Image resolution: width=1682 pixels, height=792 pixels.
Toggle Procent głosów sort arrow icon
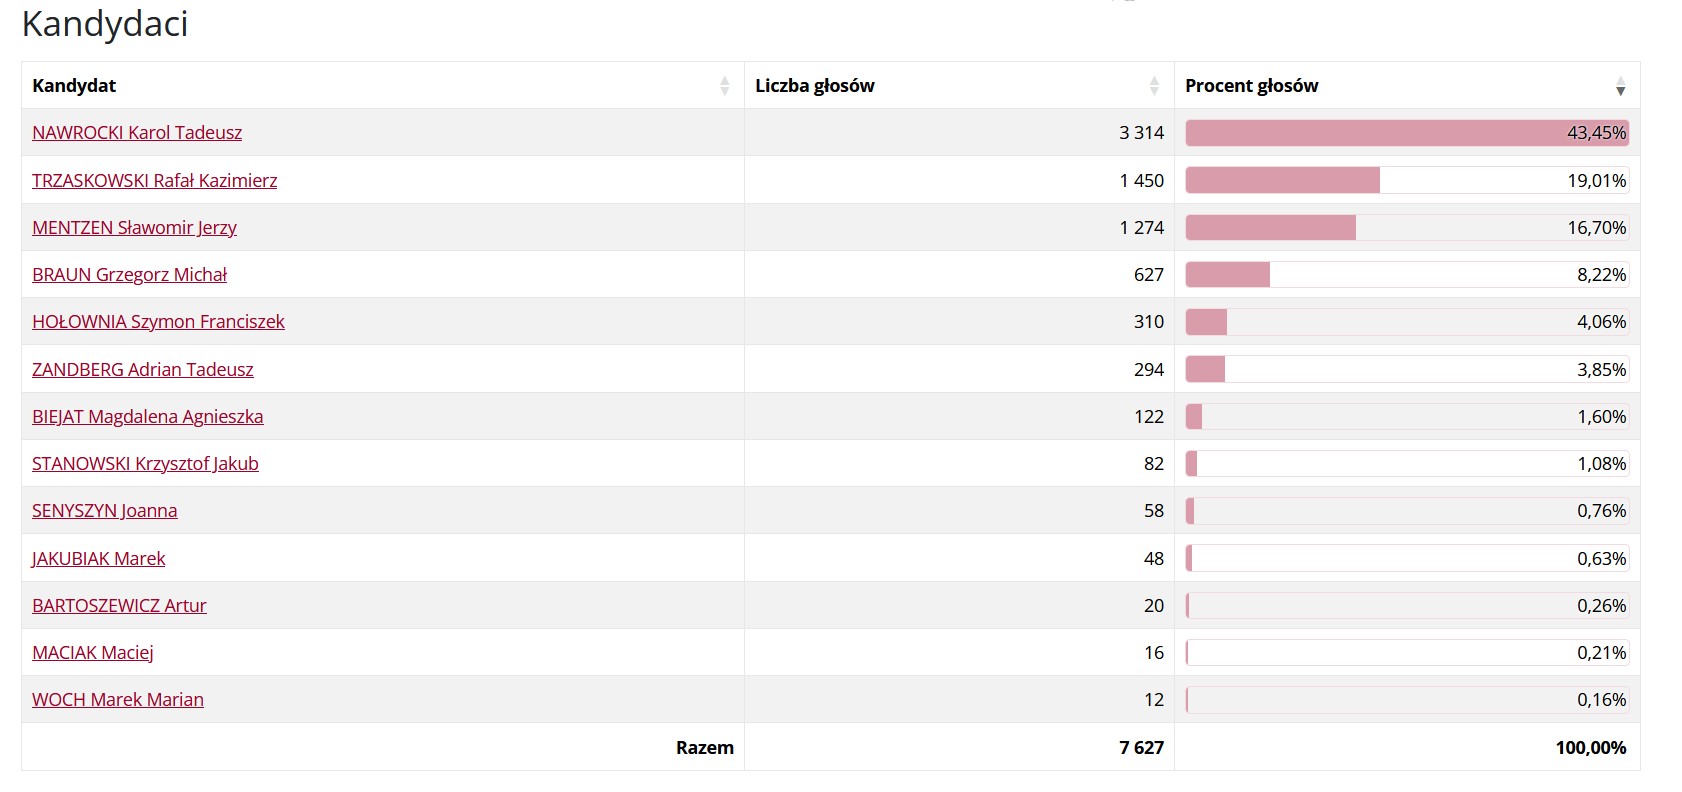pyautogui.click(x=1620, y=86)
